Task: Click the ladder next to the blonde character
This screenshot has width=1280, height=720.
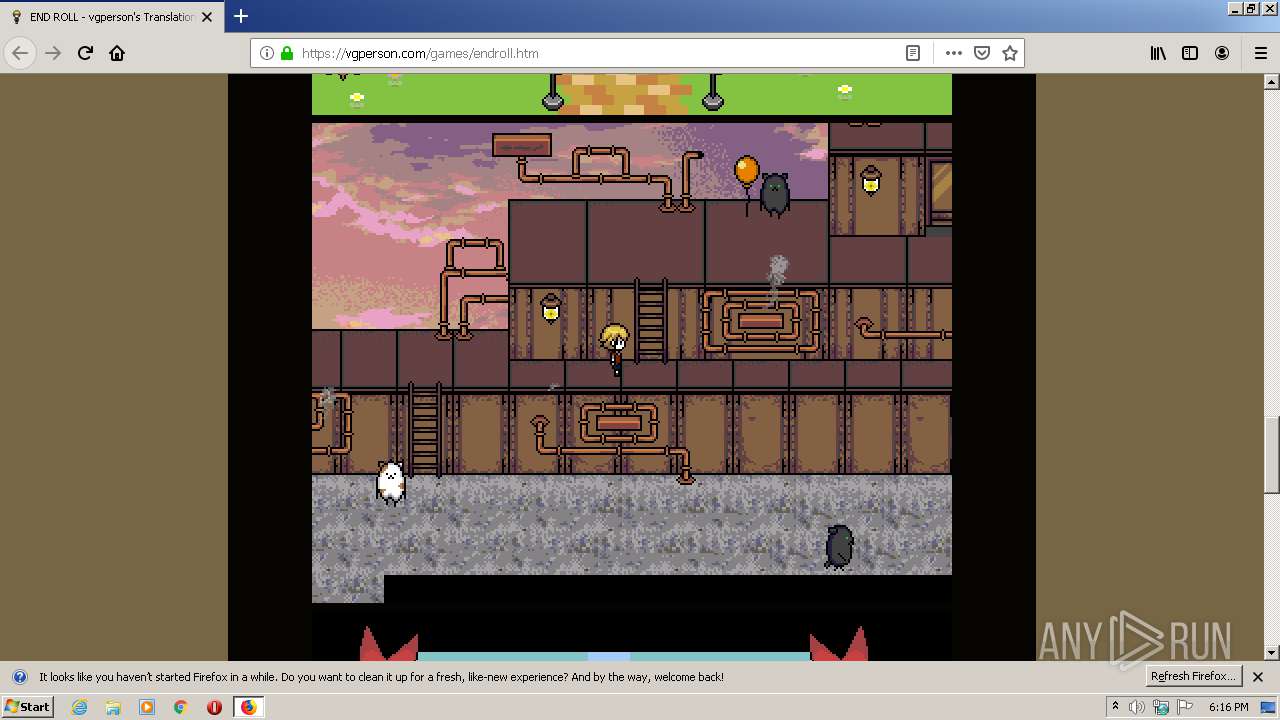Action: 651,321
